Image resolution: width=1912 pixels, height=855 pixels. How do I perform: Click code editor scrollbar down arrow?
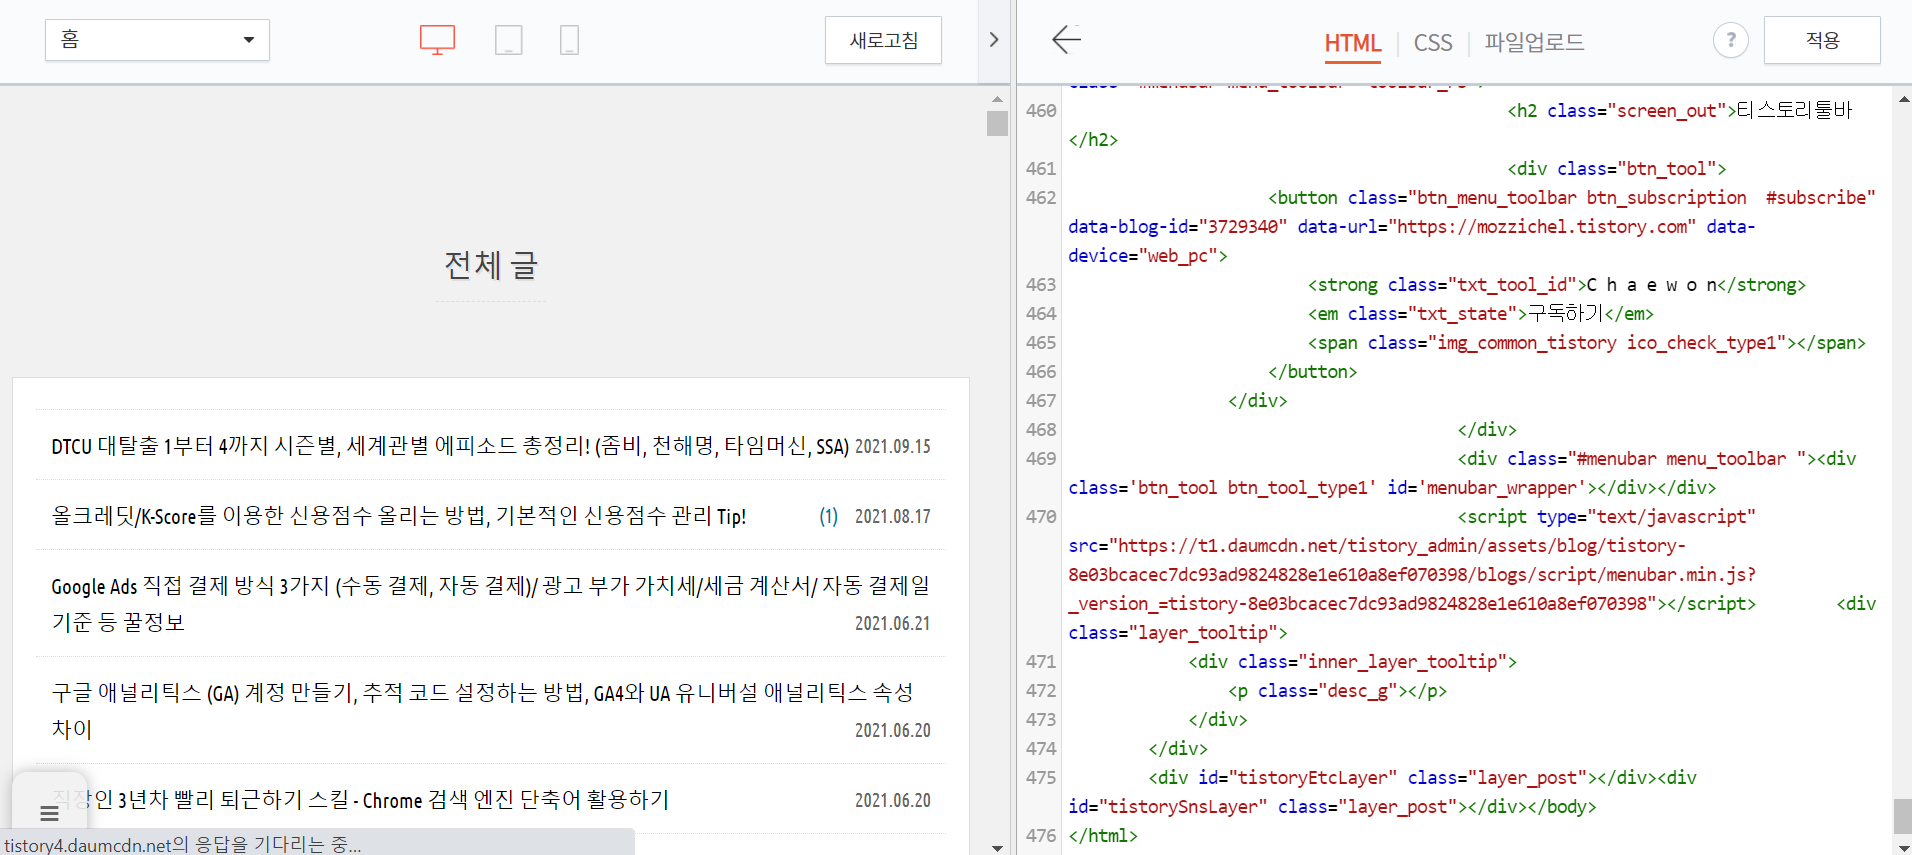[x=1903, y=847]
